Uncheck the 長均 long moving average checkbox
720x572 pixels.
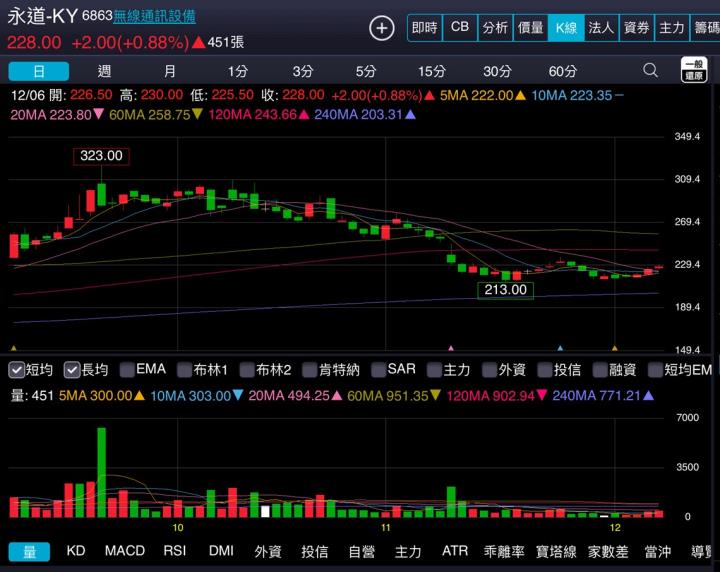pos(73,370)
